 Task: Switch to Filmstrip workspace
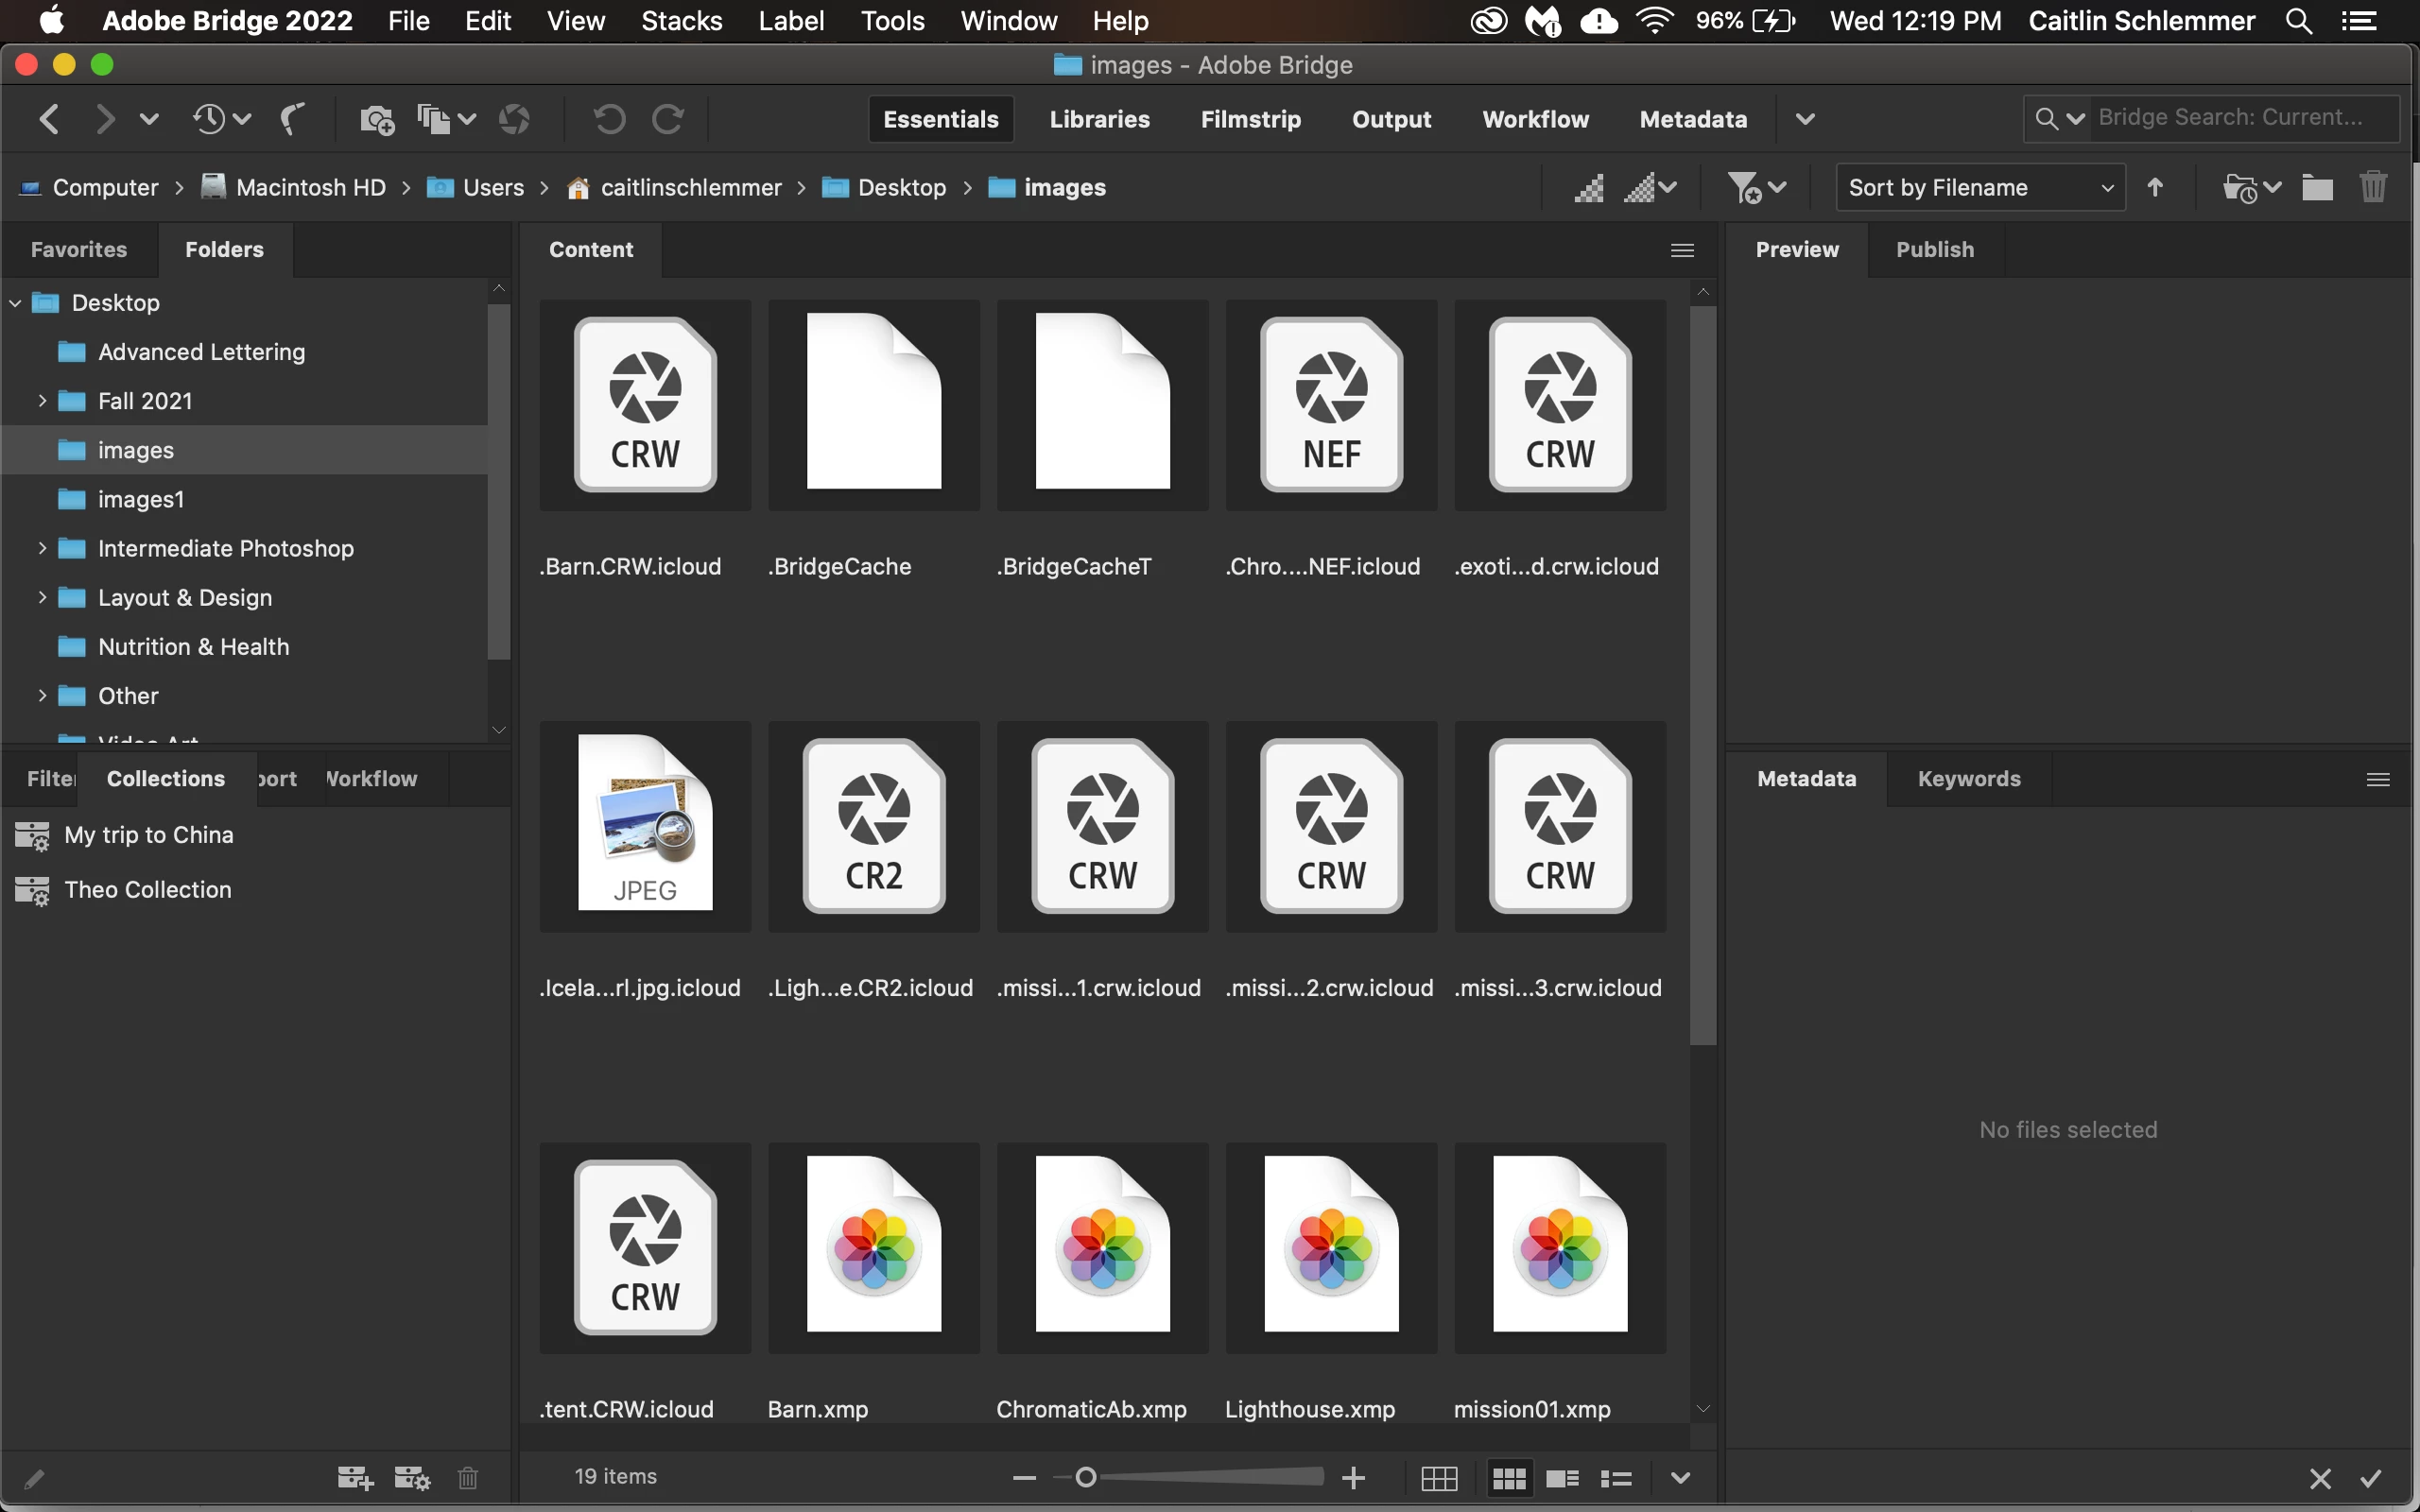pos(1250,119)
